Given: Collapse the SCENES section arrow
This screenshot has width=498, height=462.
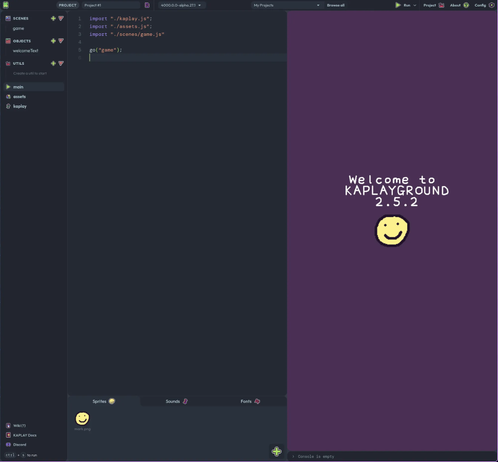Looking at the screenshot, I should [61, 18].
